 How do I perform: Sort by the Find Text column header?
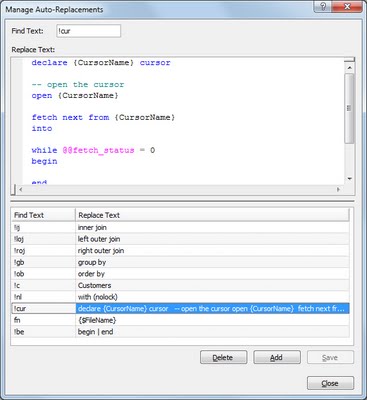[43, 215]
